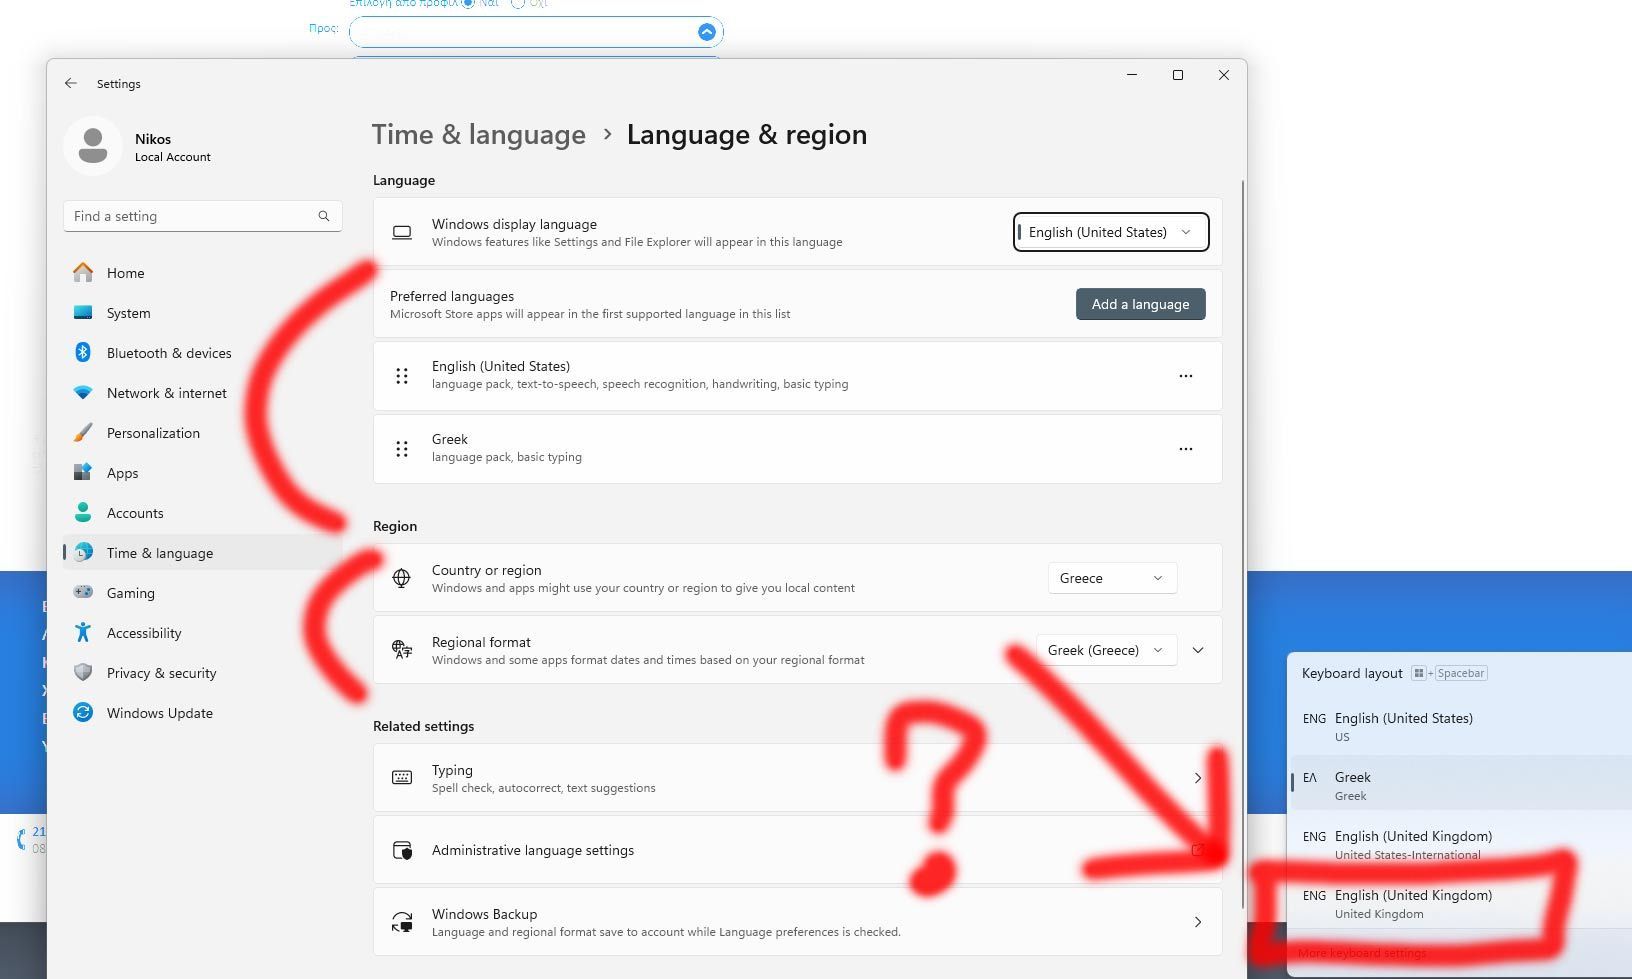Open Accessibility settings
The image size is (1632, 979).
(144, 633)
